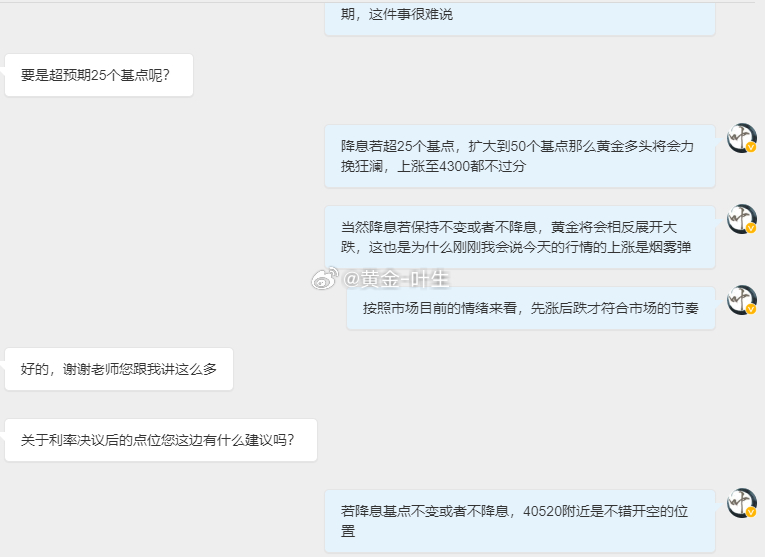
Task: Click orange V badge beside 烟雾弹 message avatar
Action: click(x=751, y=229)
